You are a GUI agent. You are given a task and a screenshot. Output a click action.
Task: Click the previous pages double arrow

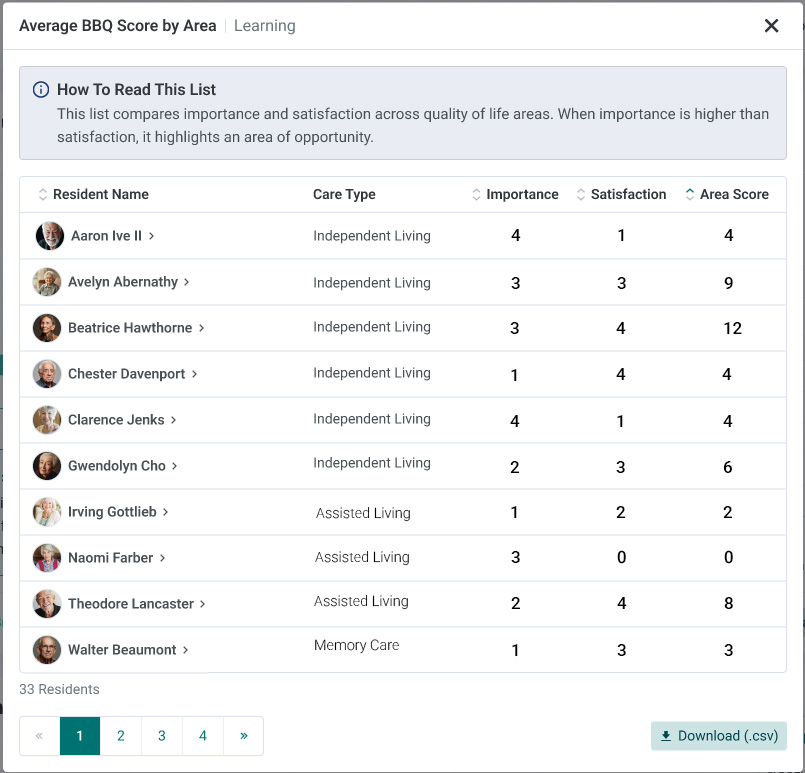(x=40, y=736)
